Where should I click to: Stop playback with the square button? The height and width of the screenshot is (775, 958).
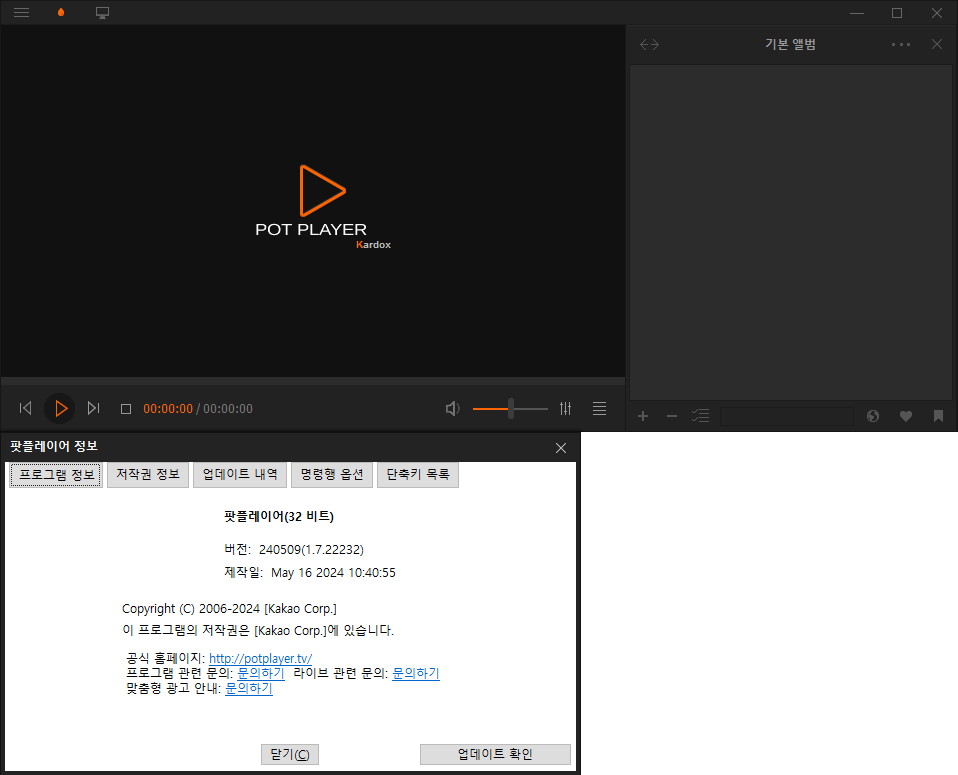click(x=126, y=409)
